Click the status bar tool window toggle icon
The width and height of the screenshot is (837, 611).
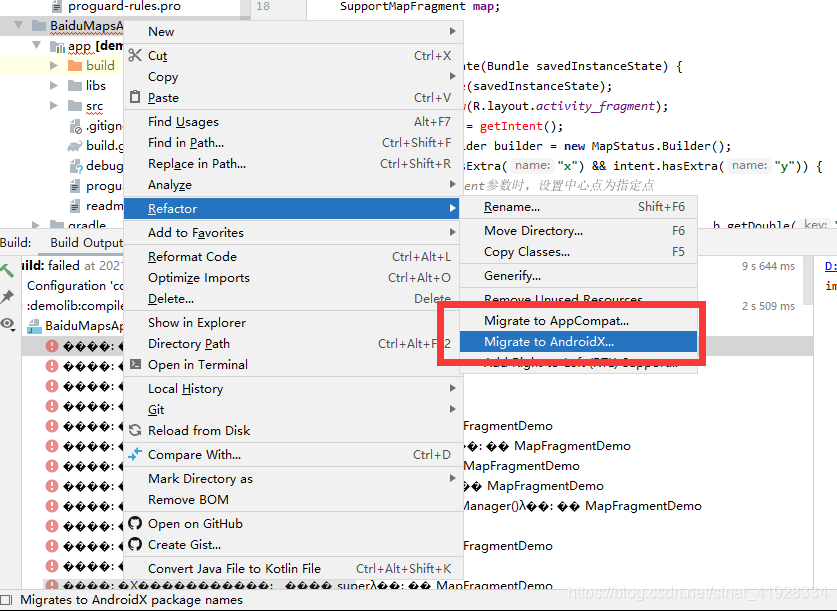pyautogui.click(x=6, y=600)
